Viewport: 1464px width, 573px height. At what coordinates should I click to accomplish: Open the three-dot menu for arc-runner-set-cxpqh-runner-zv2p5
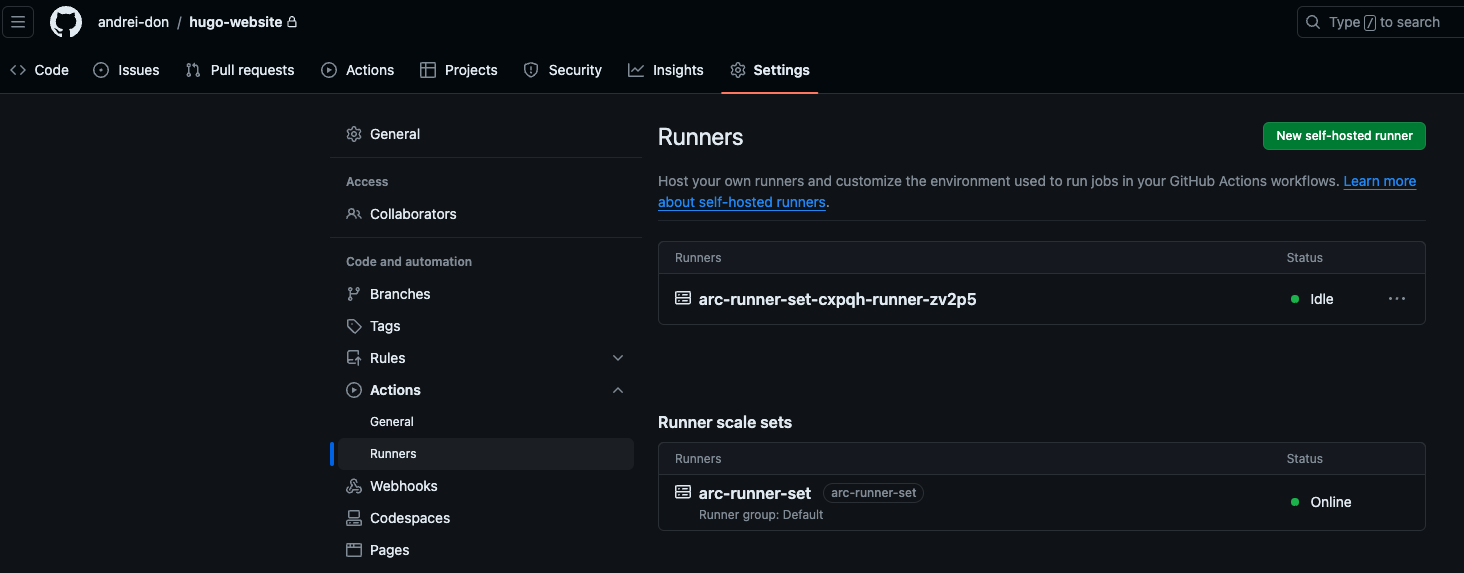pos(1396,299)
